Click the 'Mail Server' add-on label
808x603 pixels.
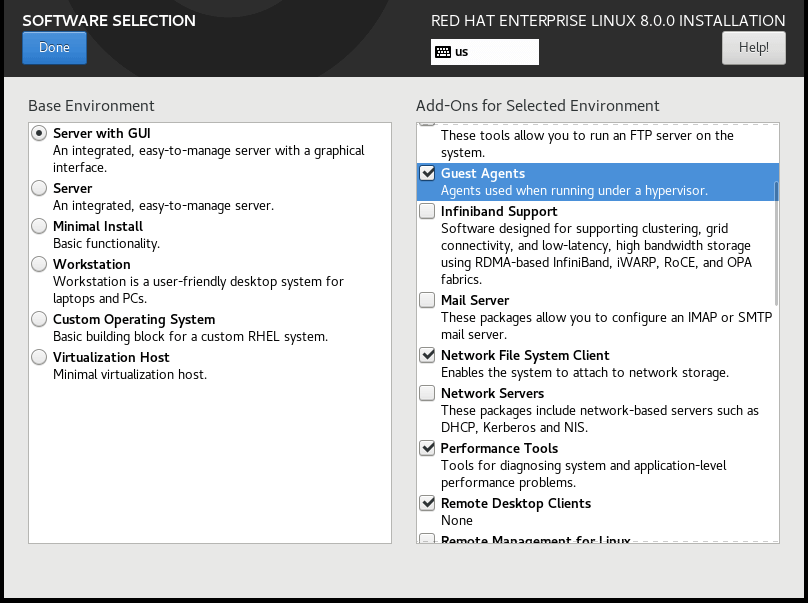coord(475,300)
